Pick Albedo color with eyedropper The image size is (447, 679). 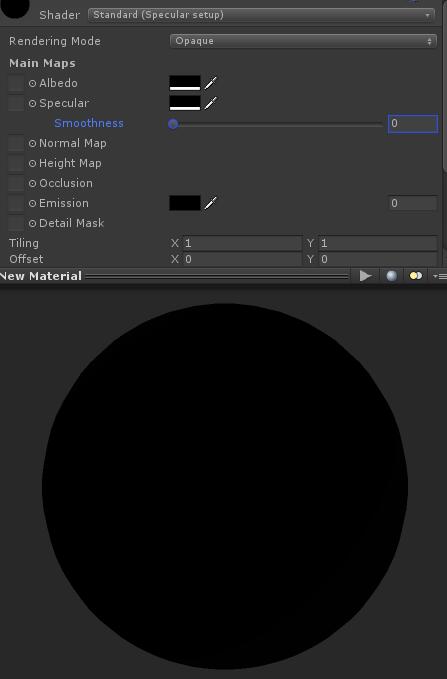click(x=211, y=83)
